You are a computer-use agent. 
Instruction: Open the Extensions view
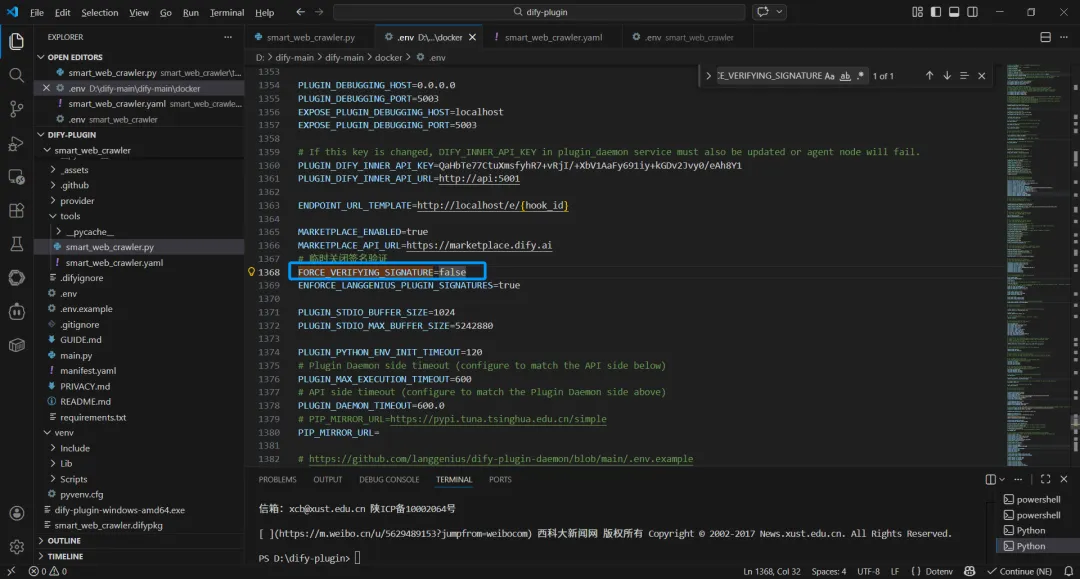click(x=16, y=211)
